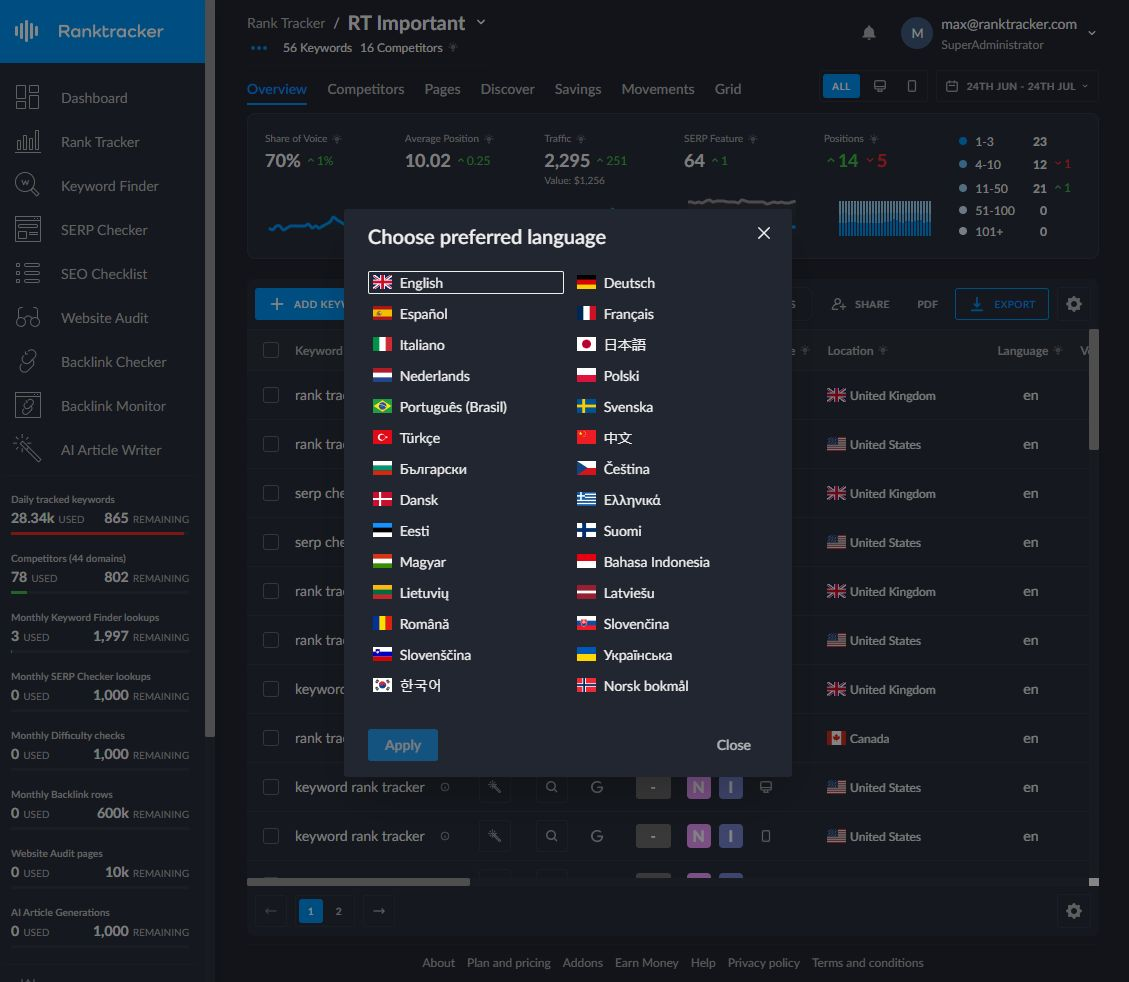Viewport: 1129px width, 982px height.
Task: Check the first keyword rank tracker checkbox
Action: tap(271, 787)
